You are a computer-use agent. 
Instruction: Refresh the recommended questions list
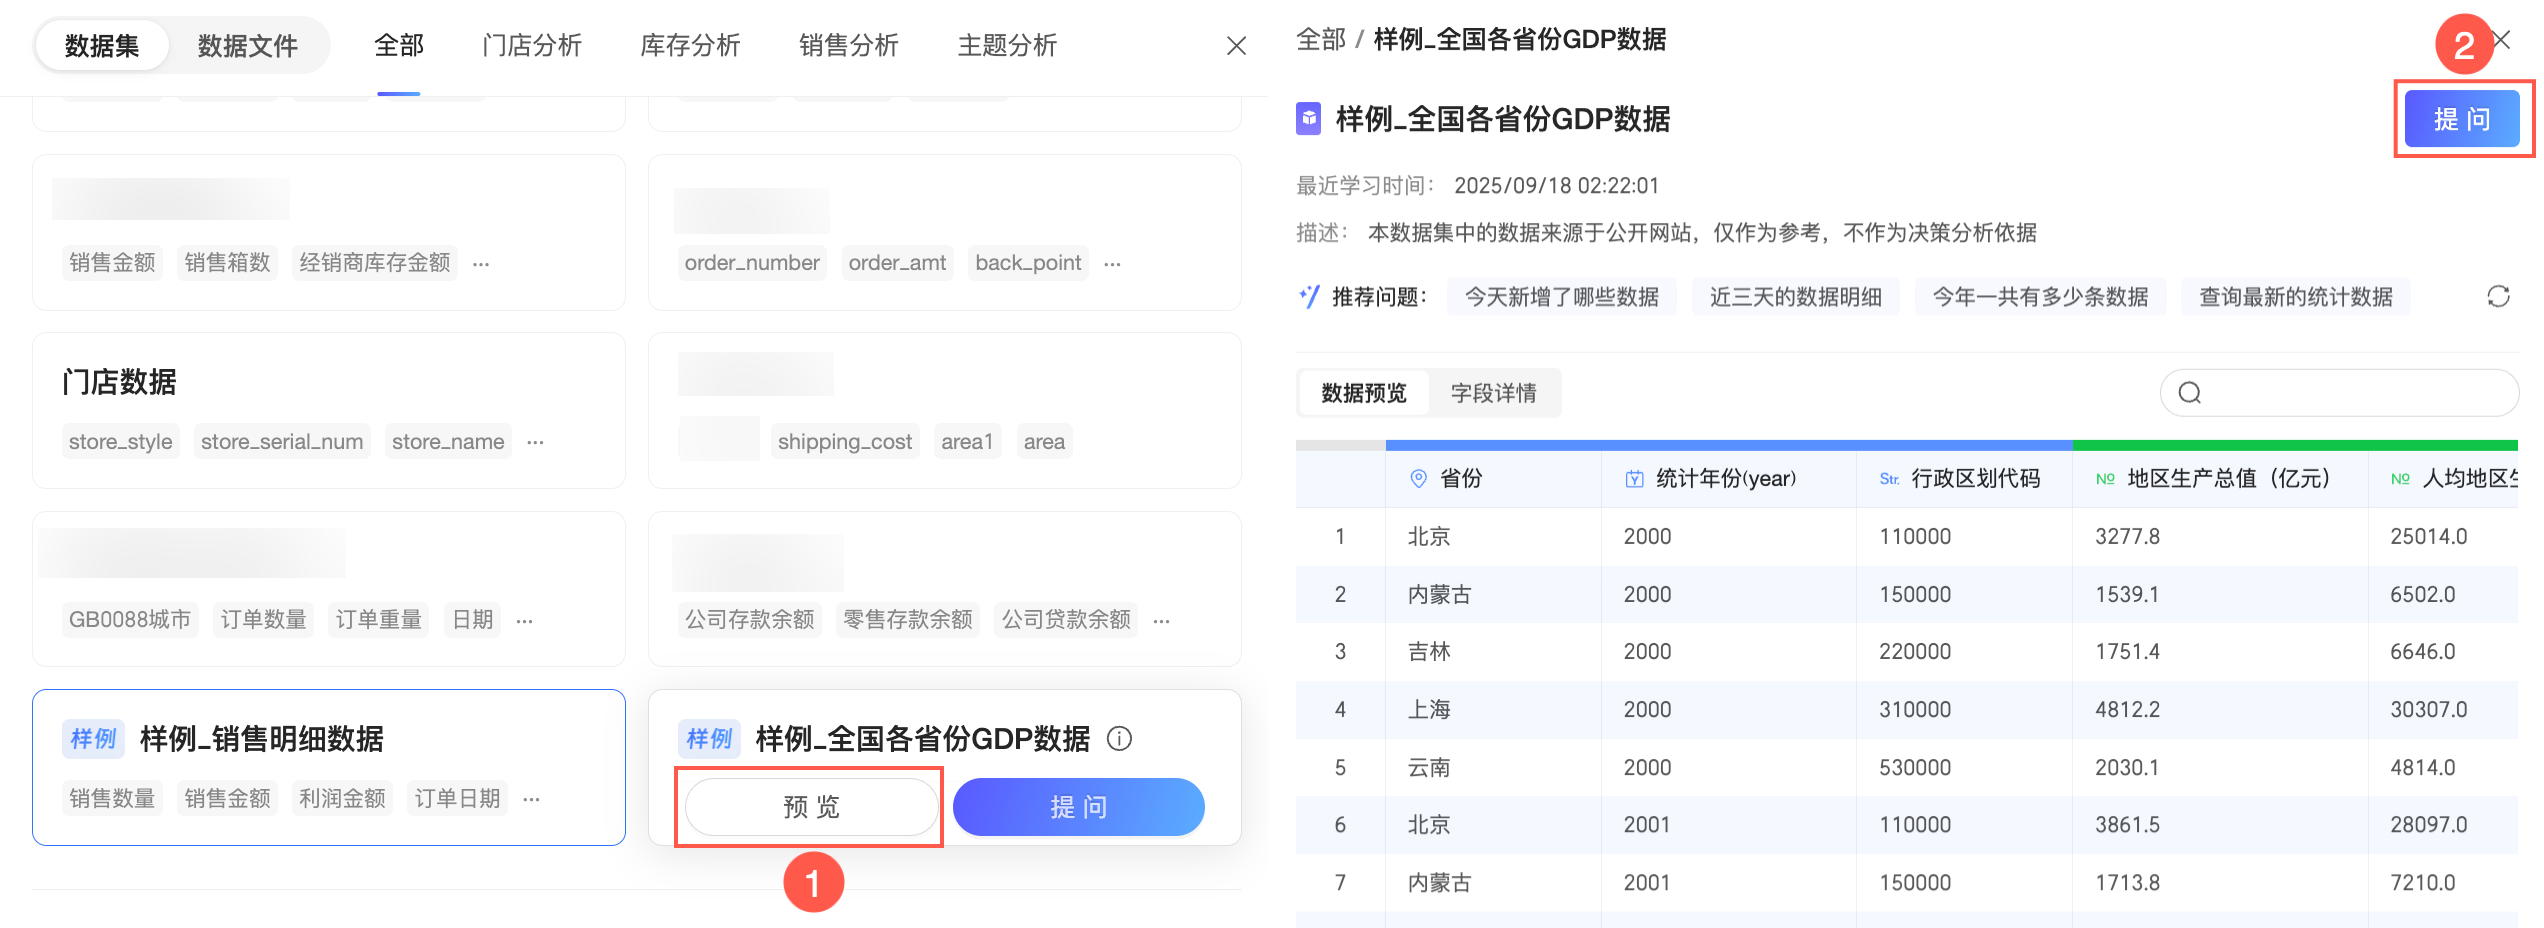click(x=2498, y=297)
